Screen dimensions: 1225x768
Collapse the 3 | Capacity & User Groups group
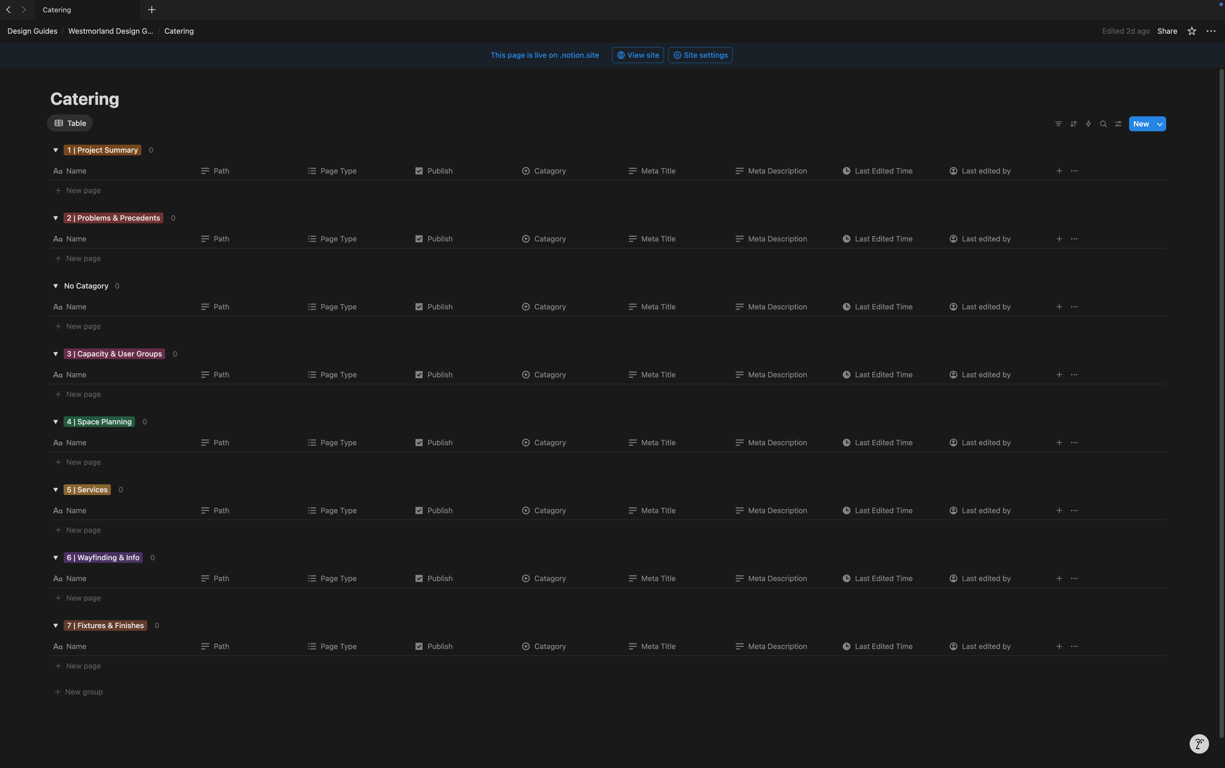click(x=56, y=354)
